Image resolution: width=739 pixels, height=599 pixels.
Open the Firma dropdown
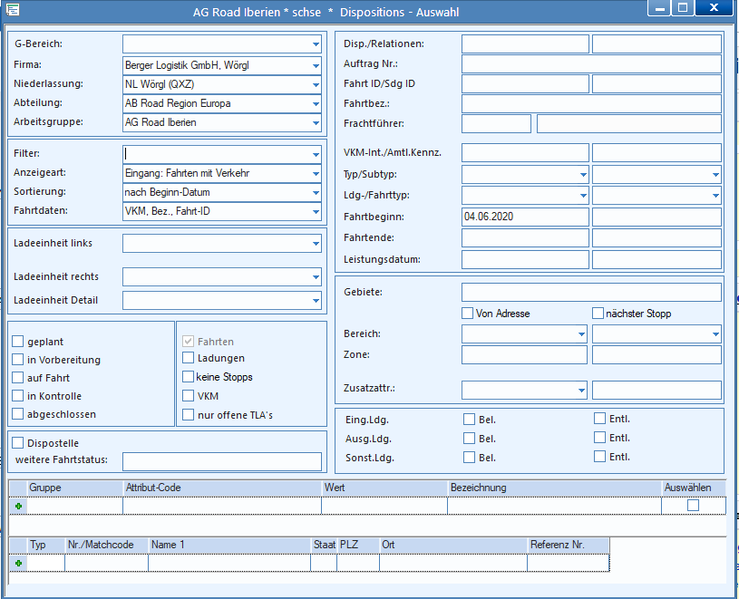pos(316,65)
